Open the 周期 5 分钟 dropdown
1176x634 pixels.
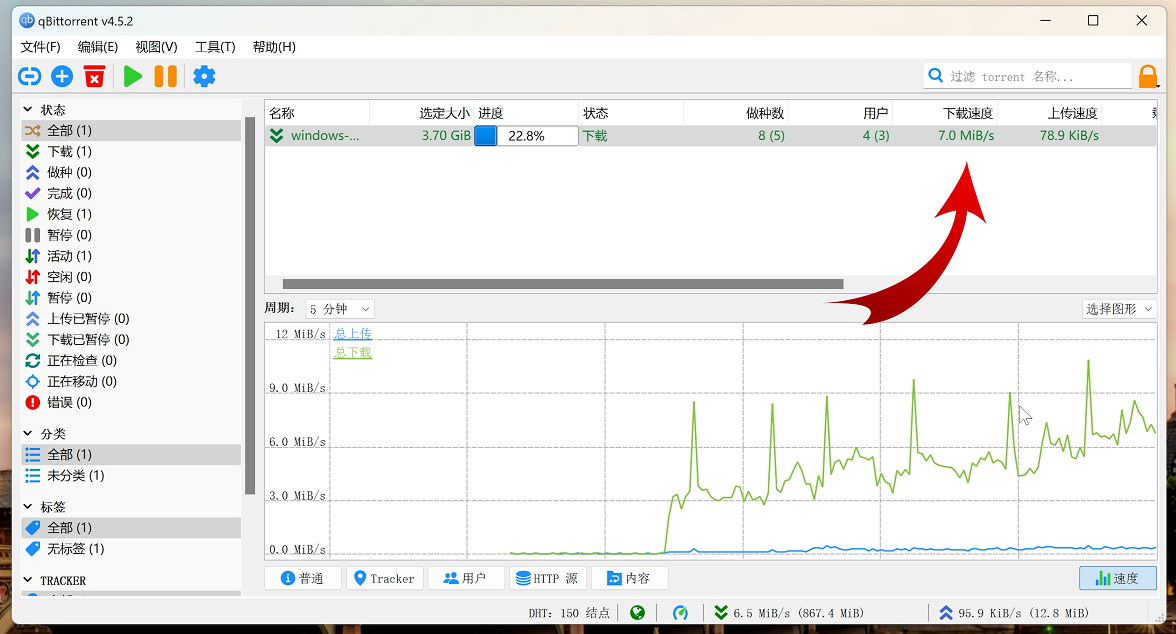[x=340, y=309]
